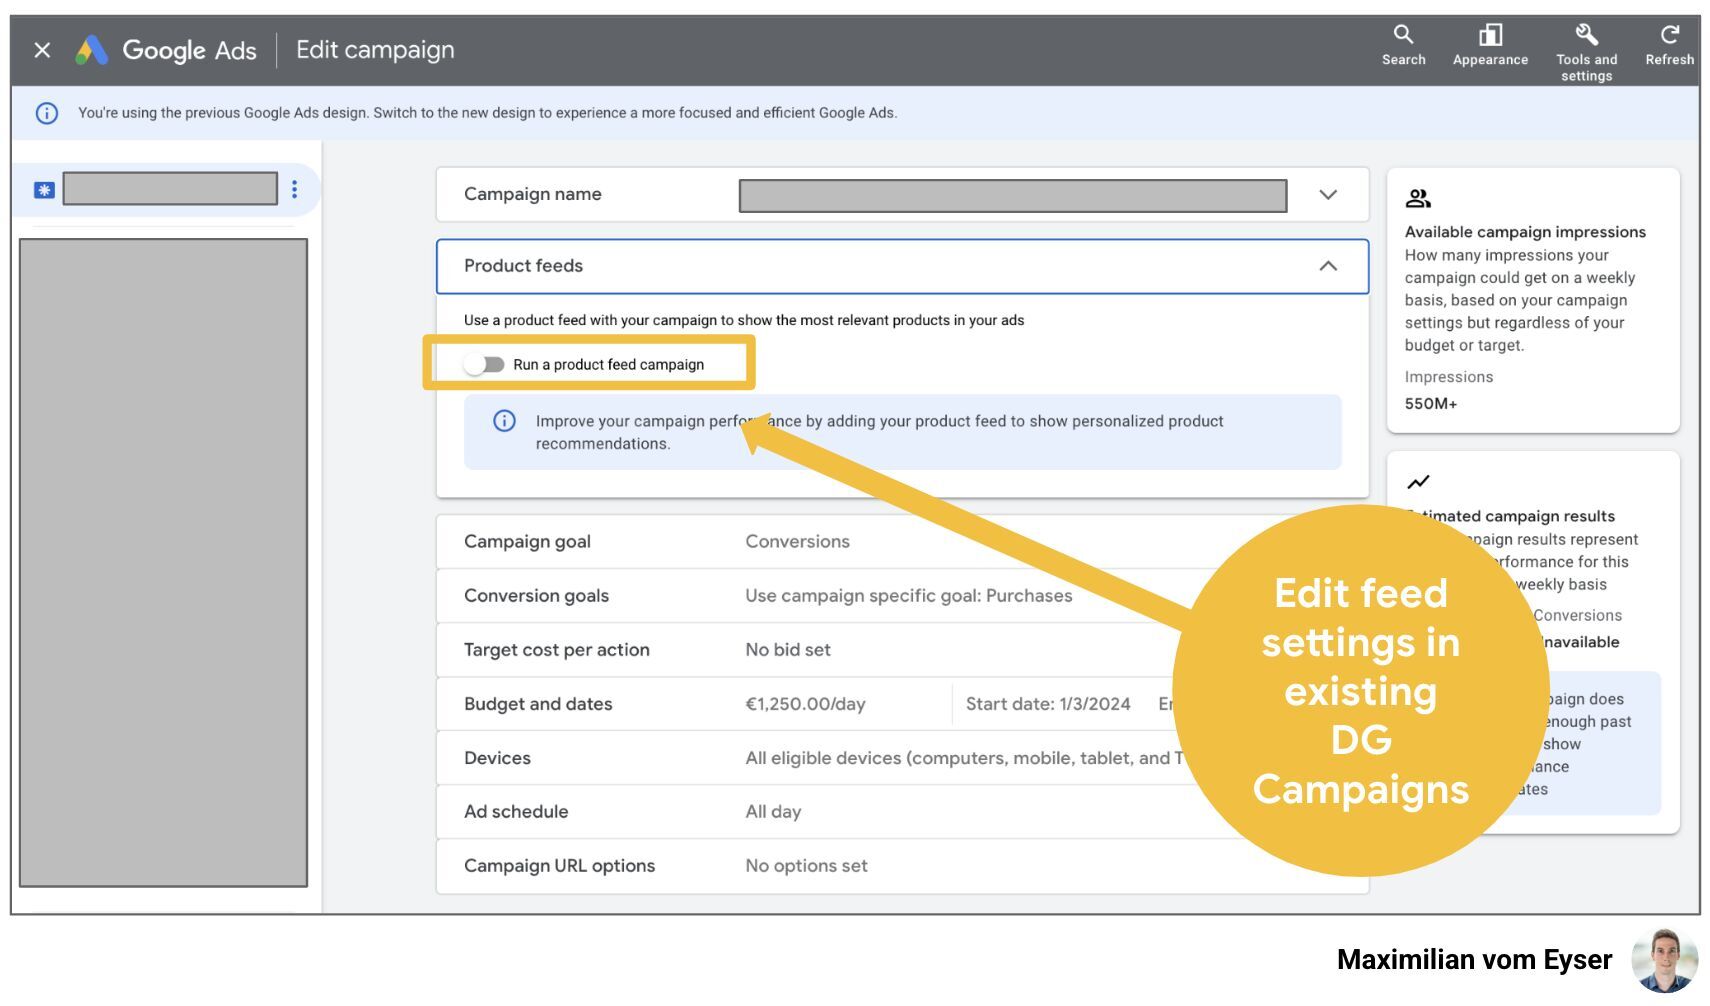The image size is (1710, 1006).
Task: Open the three-dot menu beside campaign
Action: tap(294, 189)
